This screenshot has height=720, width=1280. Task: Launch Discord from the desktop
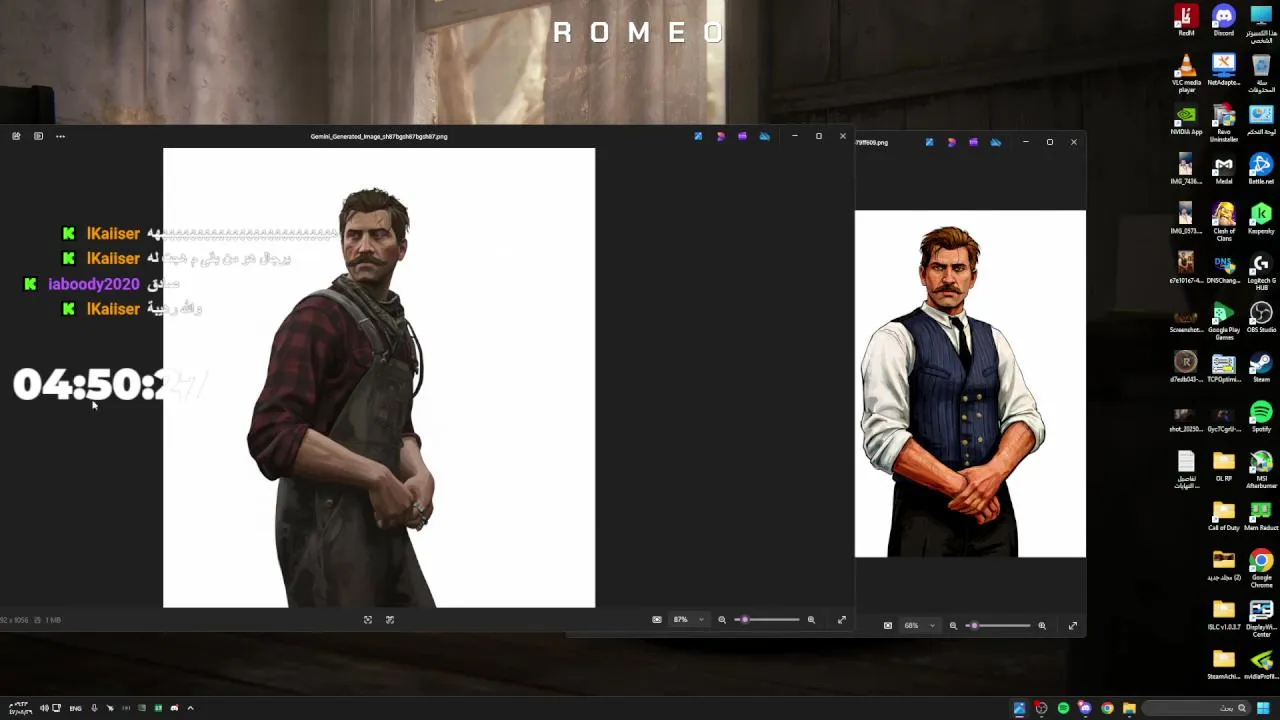click(x=1224, y=18)
